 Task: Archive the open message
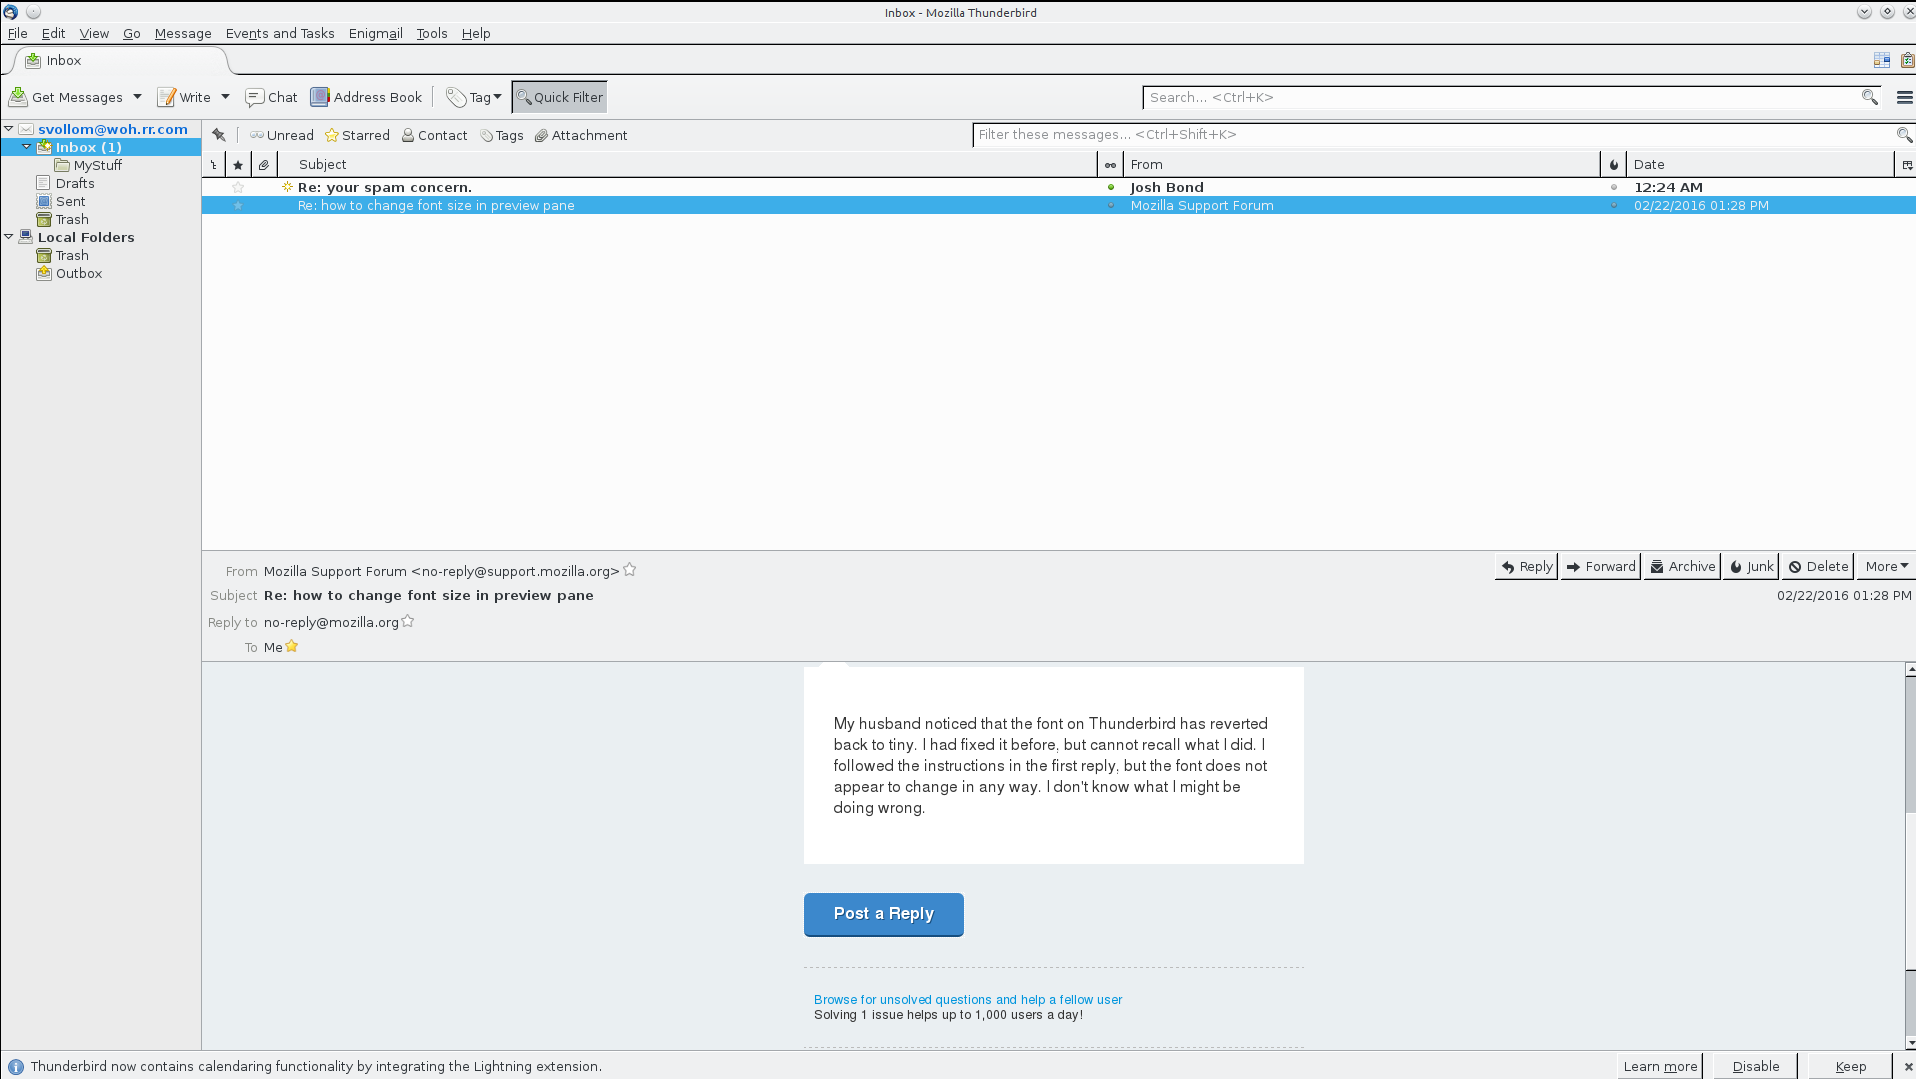point(1682,566)
